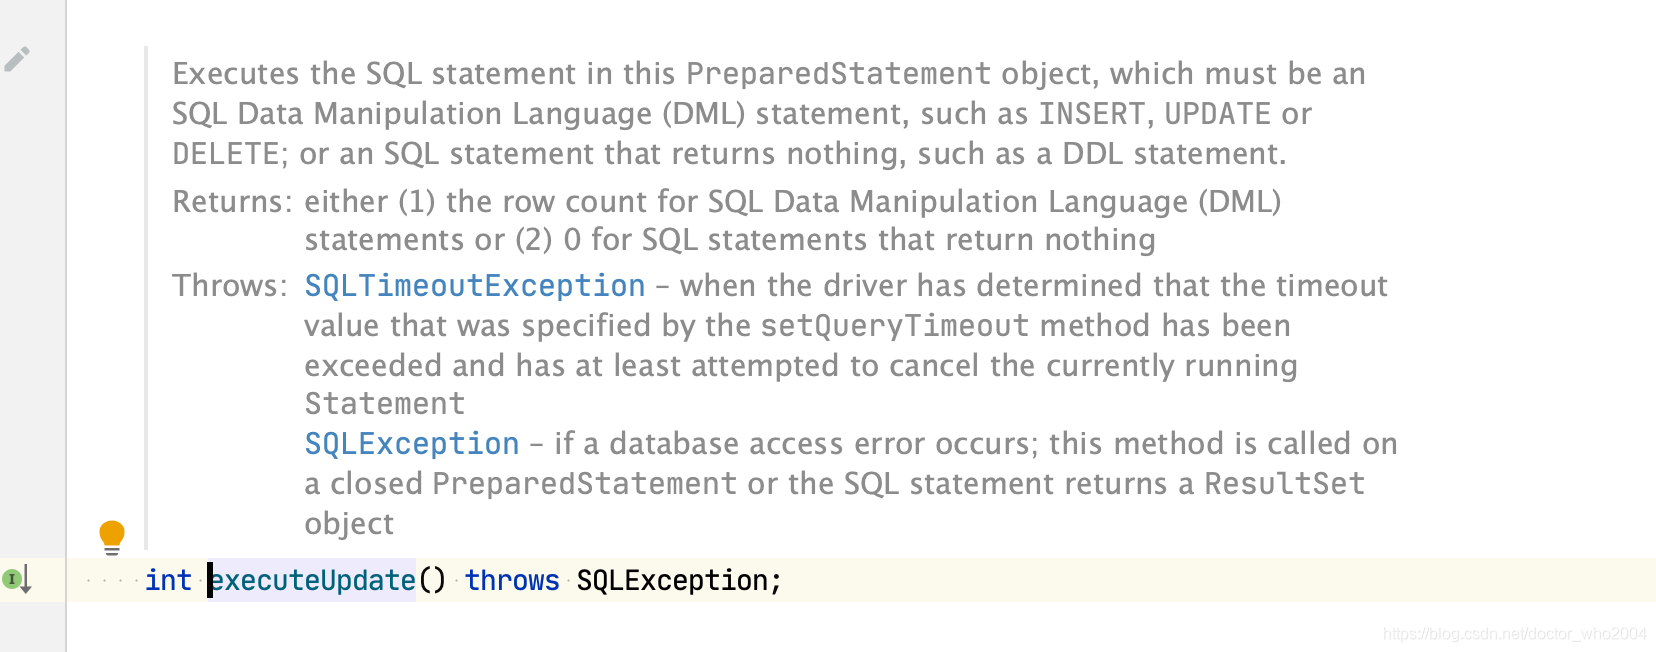
Task: Click the down arrow next to implementation marker
Action: pyautogui.click(x=27, y=580)
